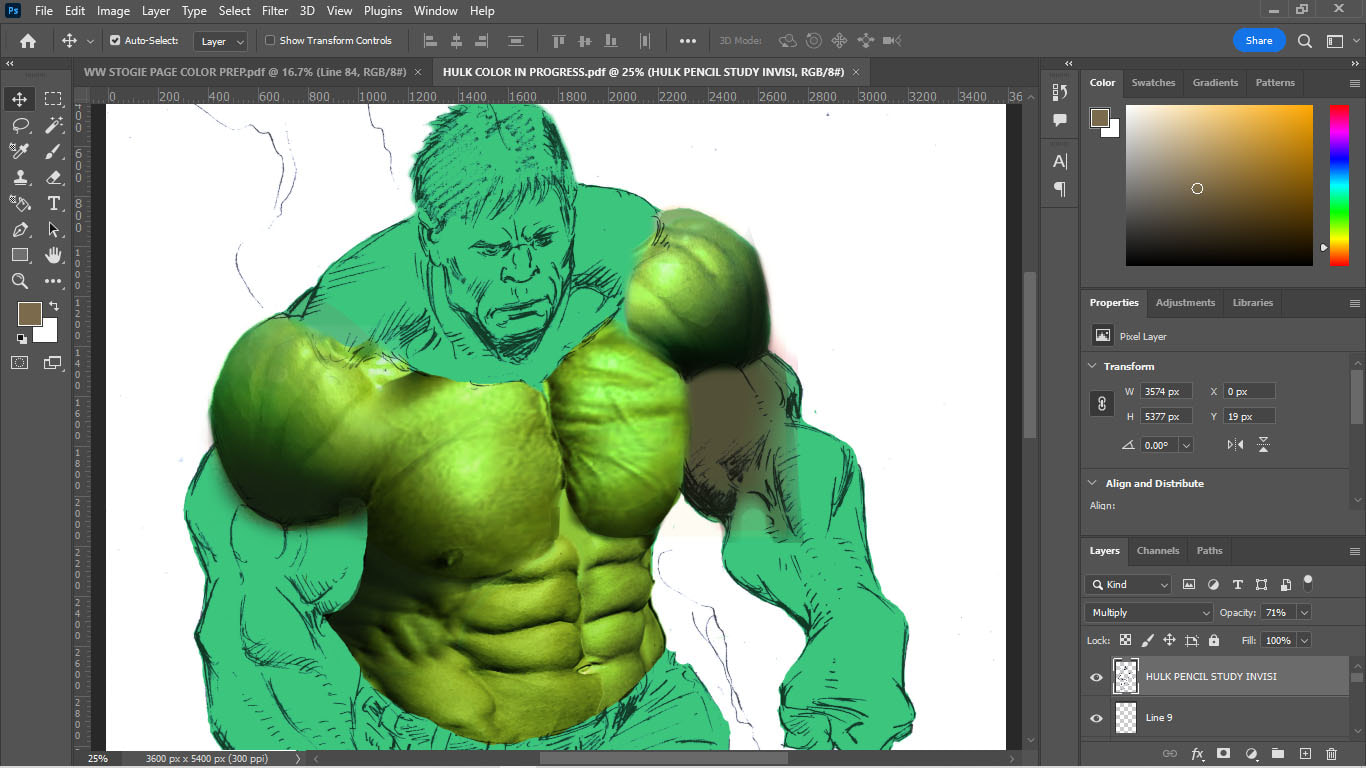
Task: Open the Search magnifier icon
Action: pos(1305,41)
